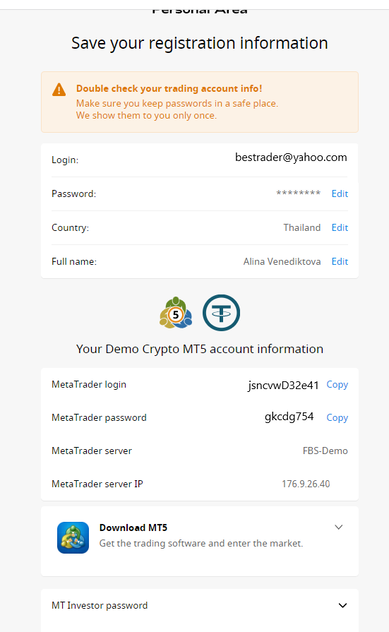Click the FBS-Demo server name
The image size is (389, 632).
[x=325, y=451]
